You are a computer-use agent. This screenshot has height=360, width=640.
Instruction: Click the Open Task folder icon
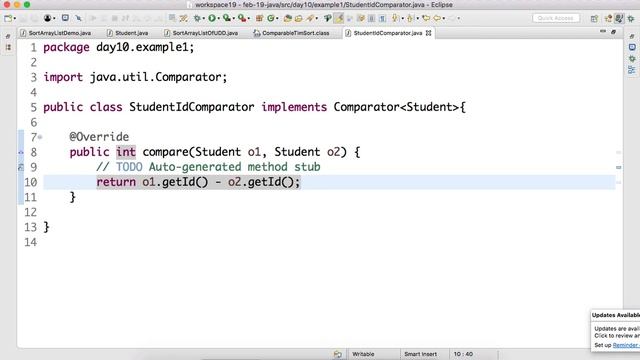298,18
